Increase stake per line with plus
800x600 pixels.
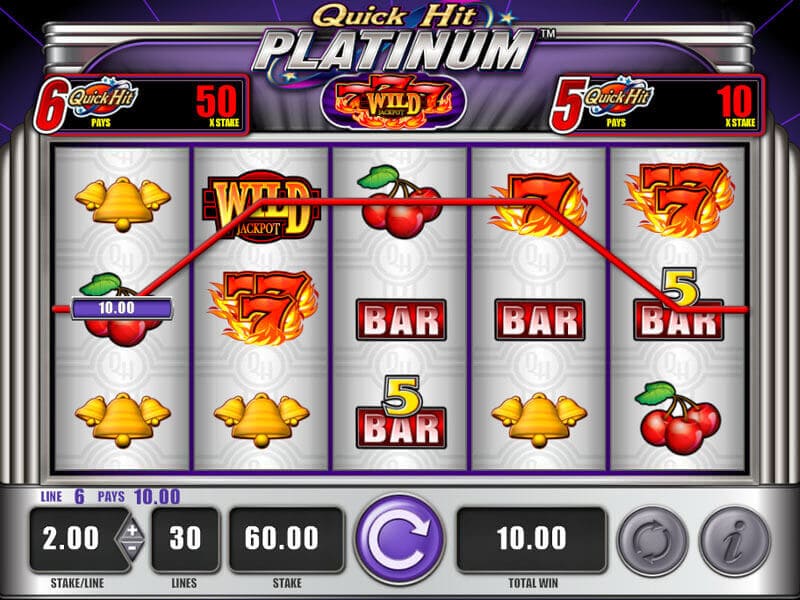pyautogui.click(x=132, y=530)
